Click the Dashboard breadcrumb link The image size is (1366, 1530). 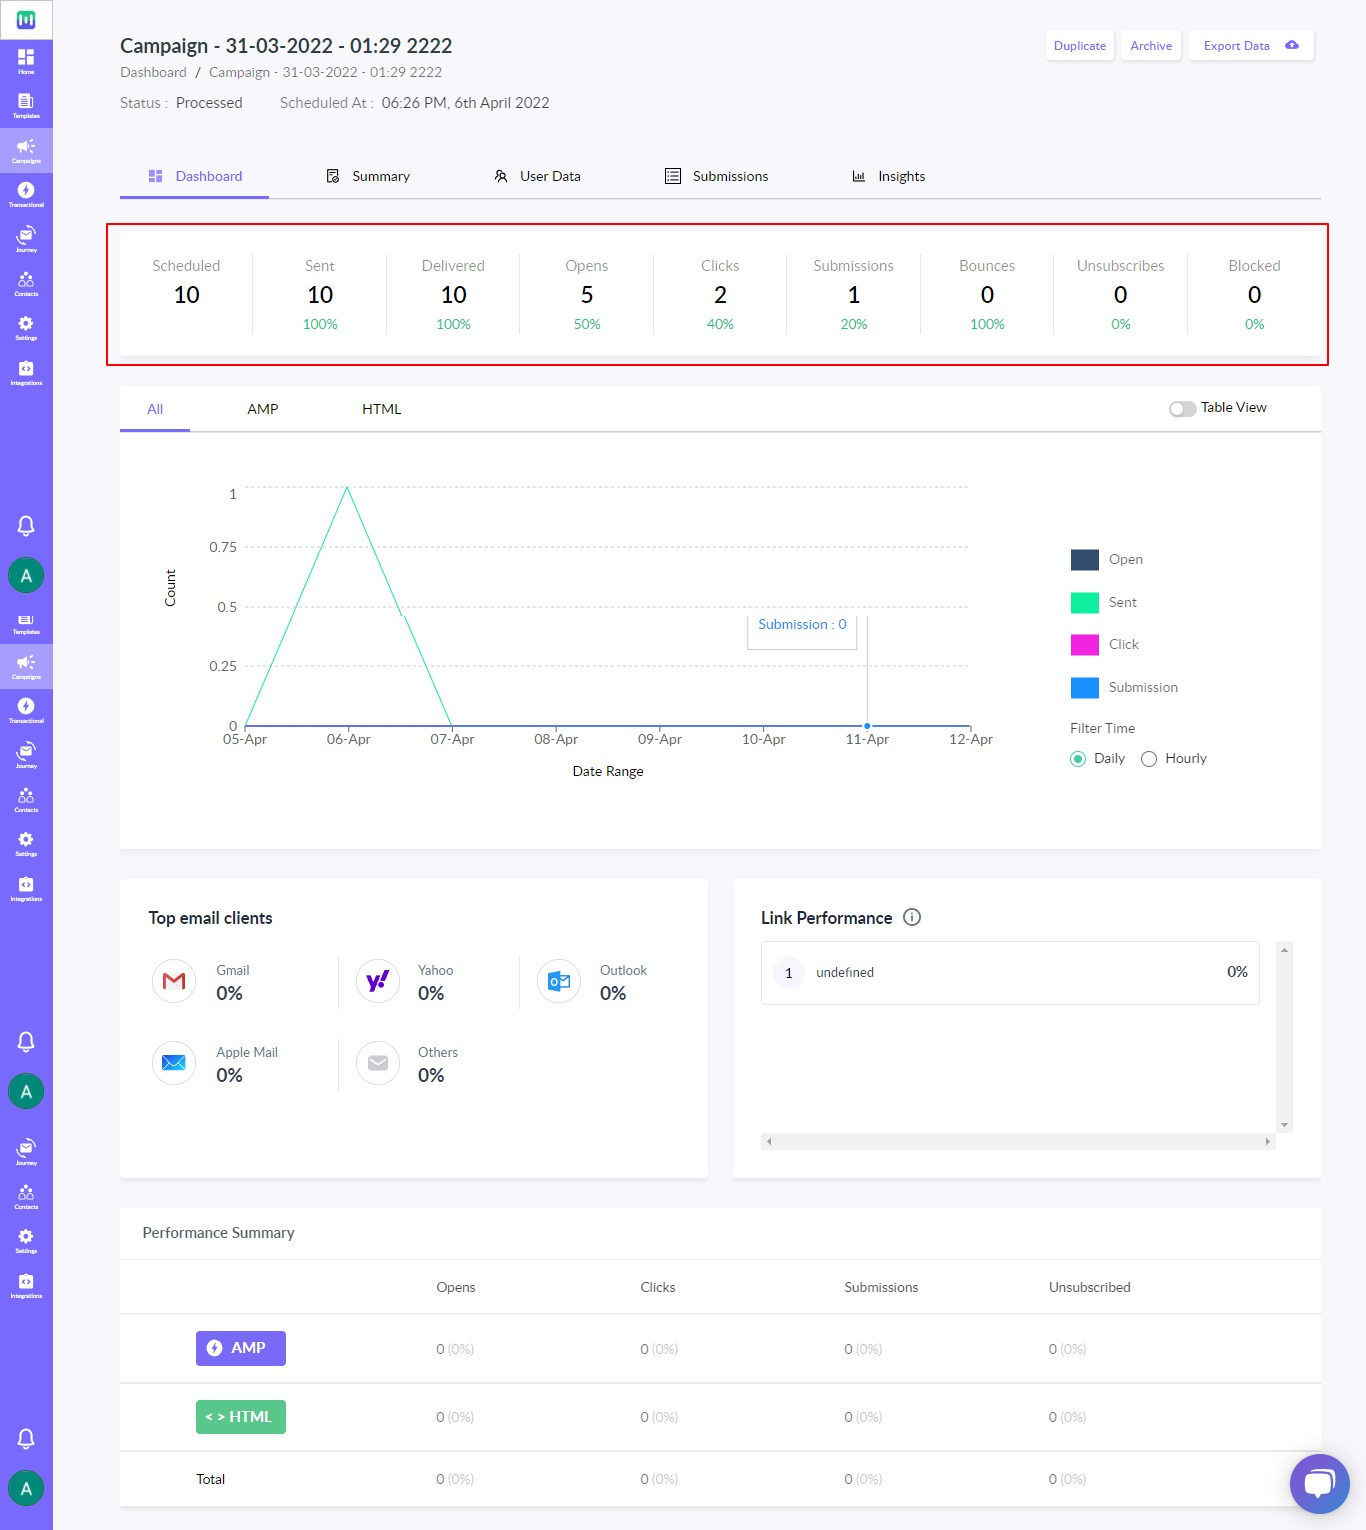point(153,72)
